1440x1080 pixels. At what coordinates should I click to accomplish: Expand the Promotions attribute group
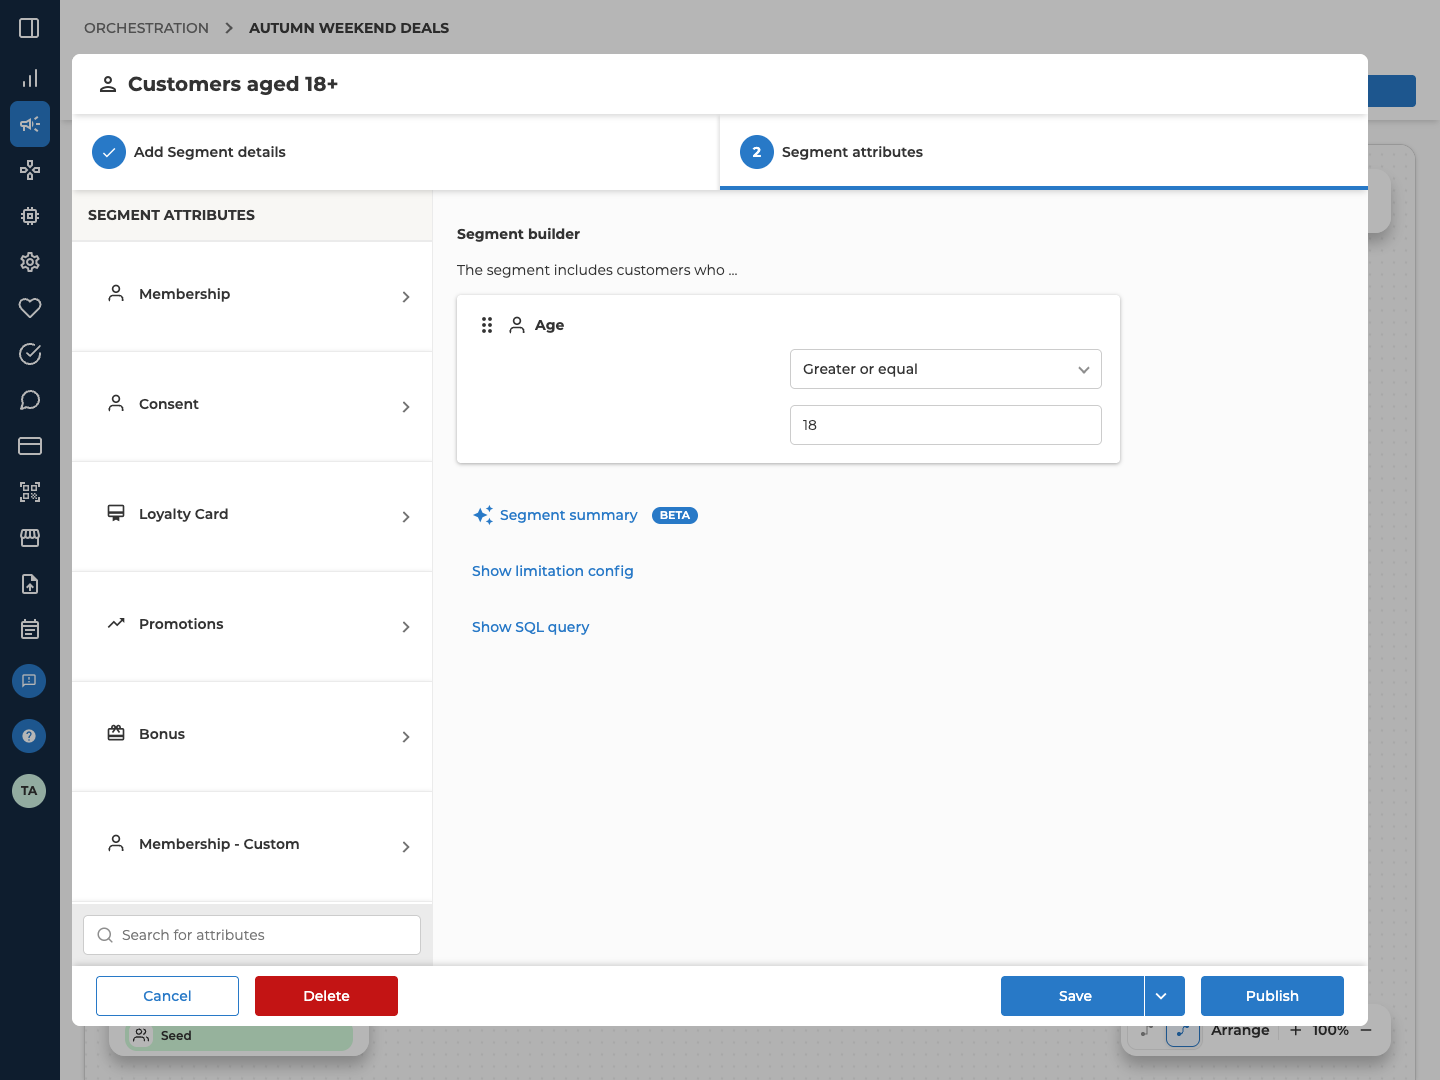click(x=252, y=626)
